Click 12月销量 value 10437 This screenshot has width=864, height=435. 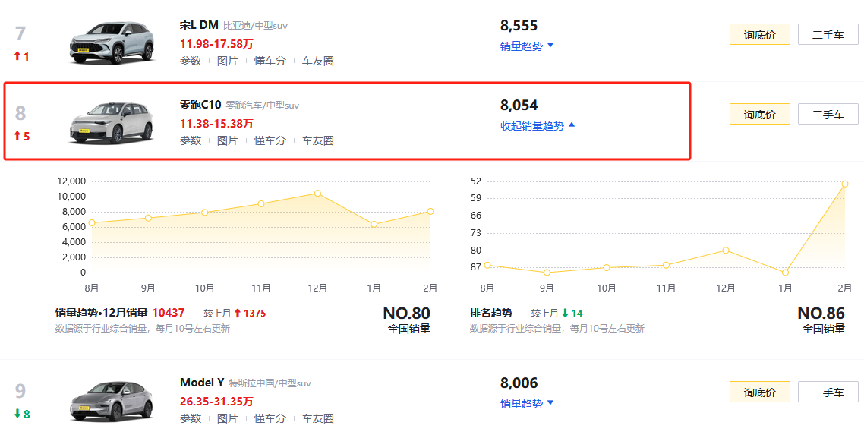pos(169,313)
